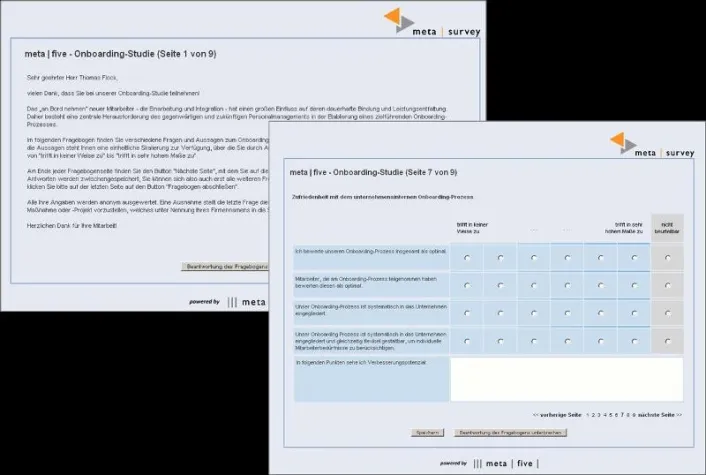The width and height of the screenshot is (706, 475).
Task: Go to '<< vorherige Seite'
Action: [557, 414]
